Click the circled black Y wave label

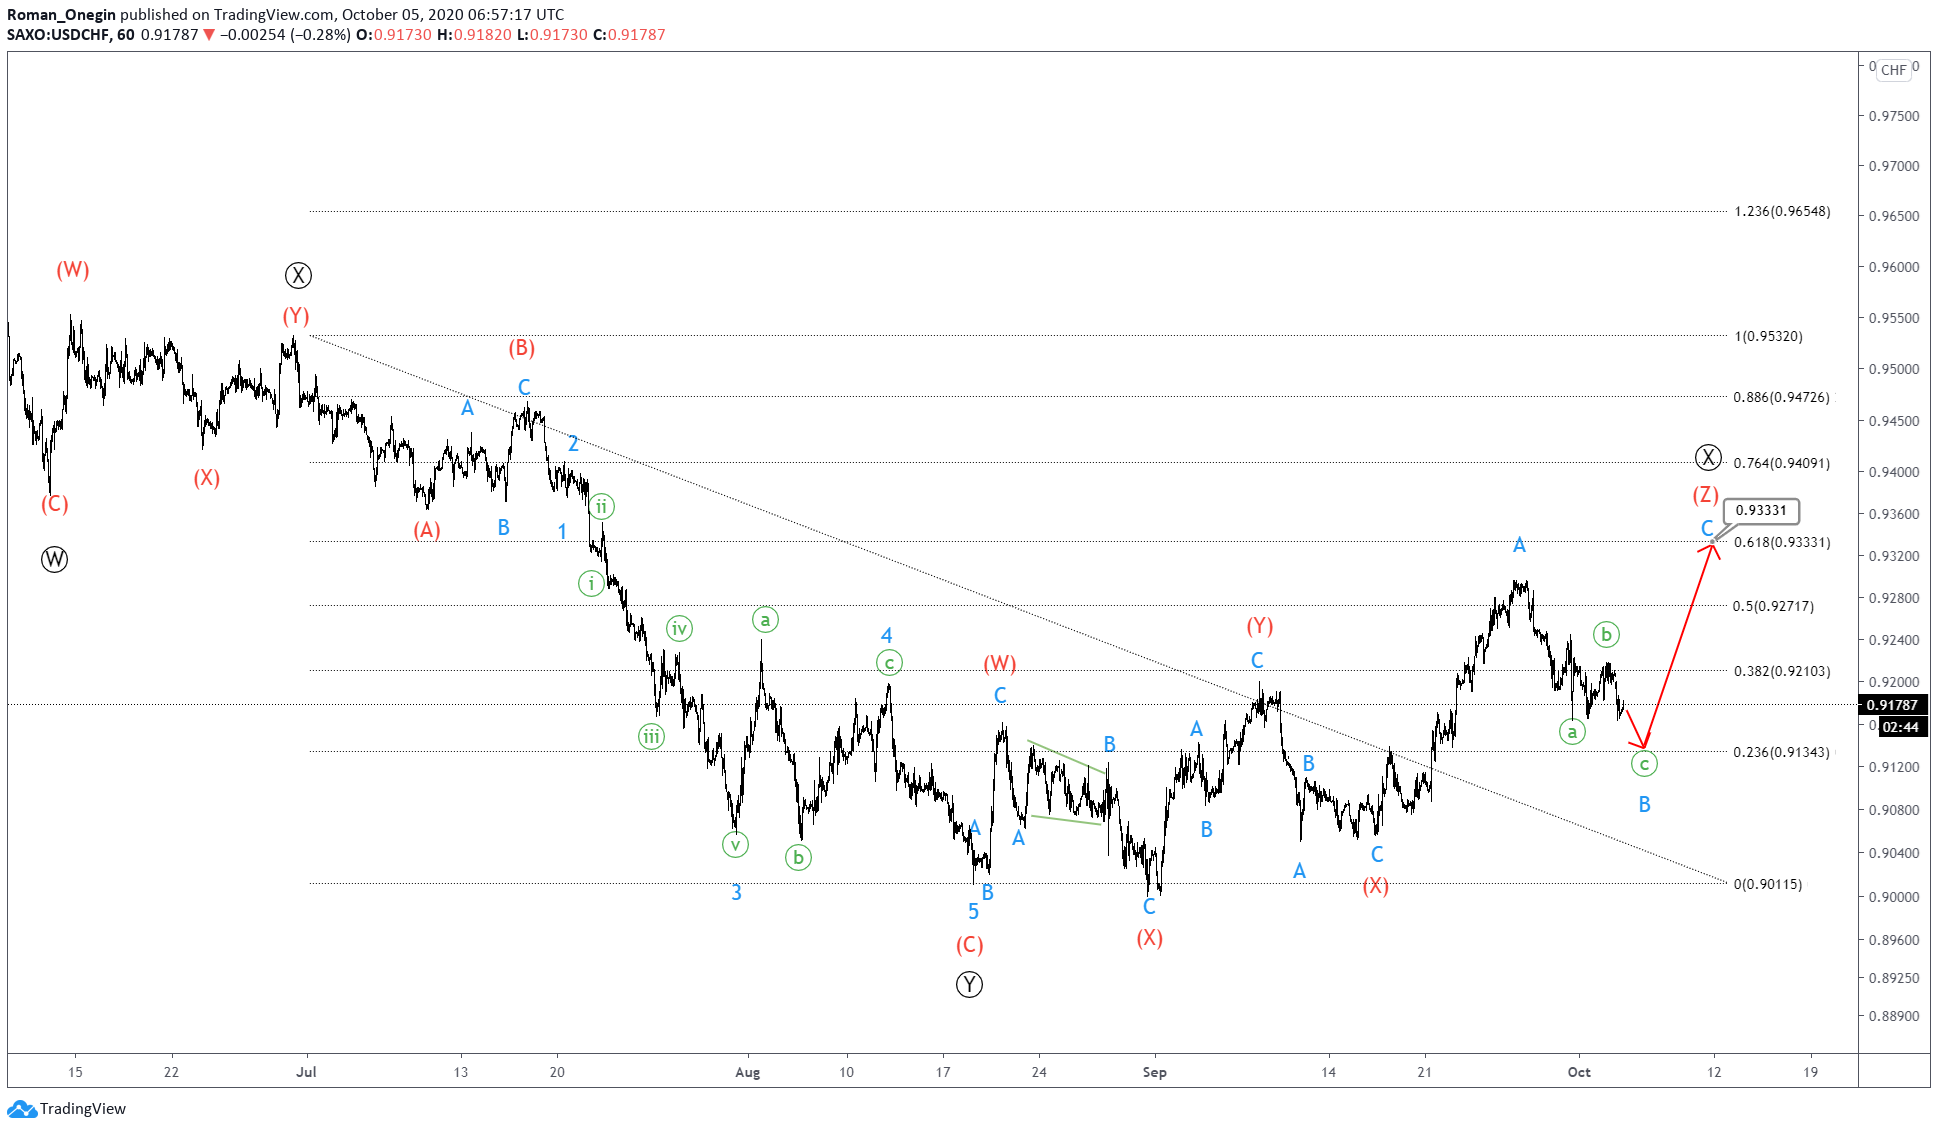coord(969,985)
